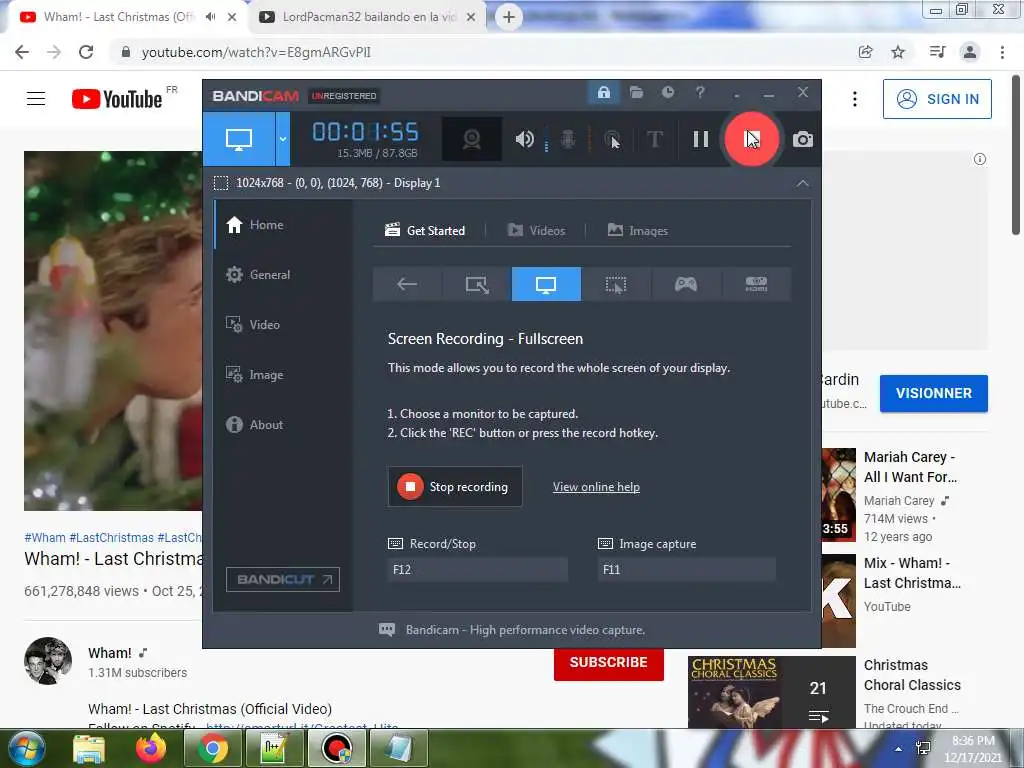Select rectangle on screen recording mode
1024x768 pixels.
point(477,284)
